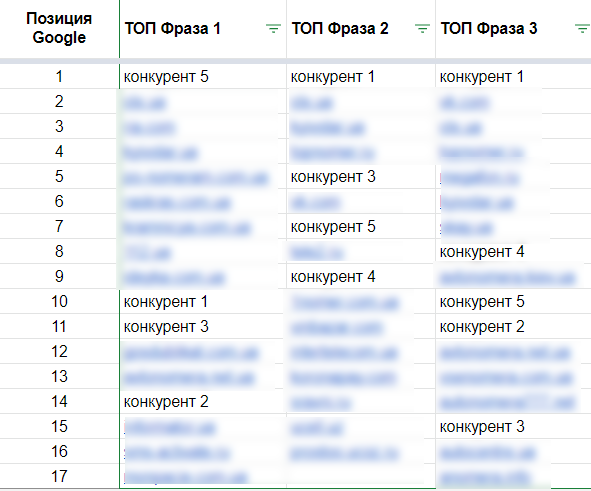Select конкурент 2 at position 11
The image size is (591, 491).
pyautogui.click(x=482, y=327)
